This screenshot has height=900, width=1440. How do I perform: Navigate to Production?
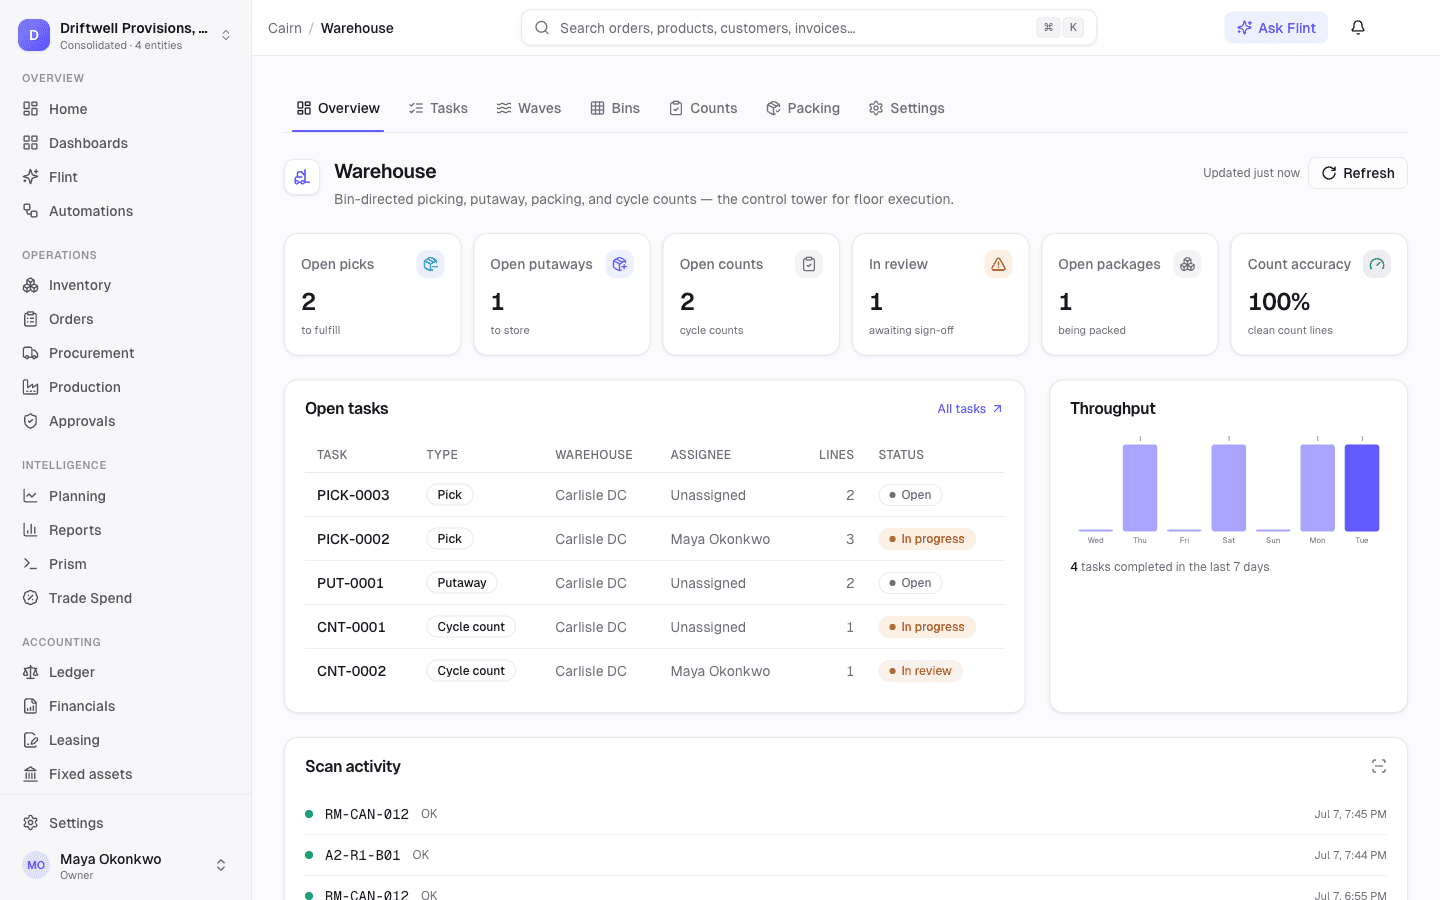[x=125, y=387]
